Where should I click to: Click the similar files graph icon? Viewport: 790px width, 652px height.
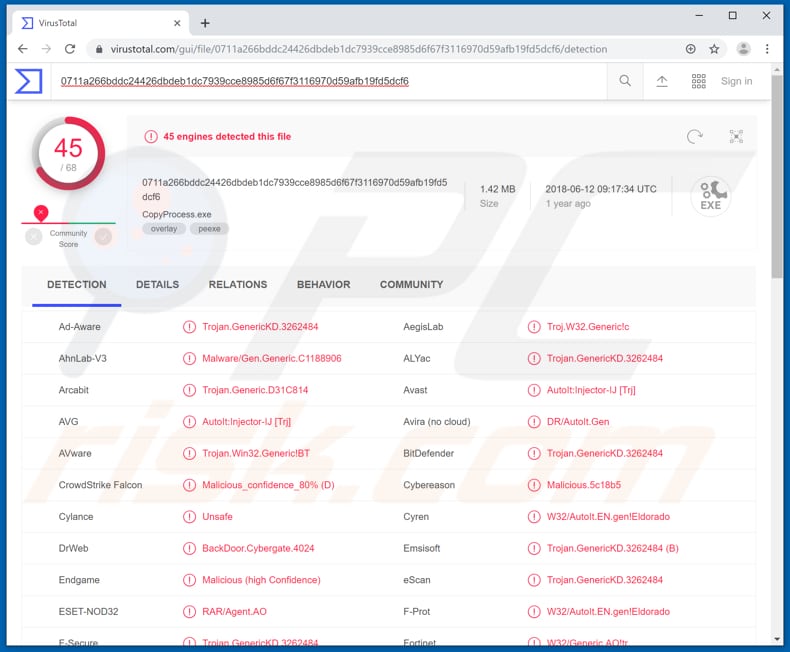[736, 137]
